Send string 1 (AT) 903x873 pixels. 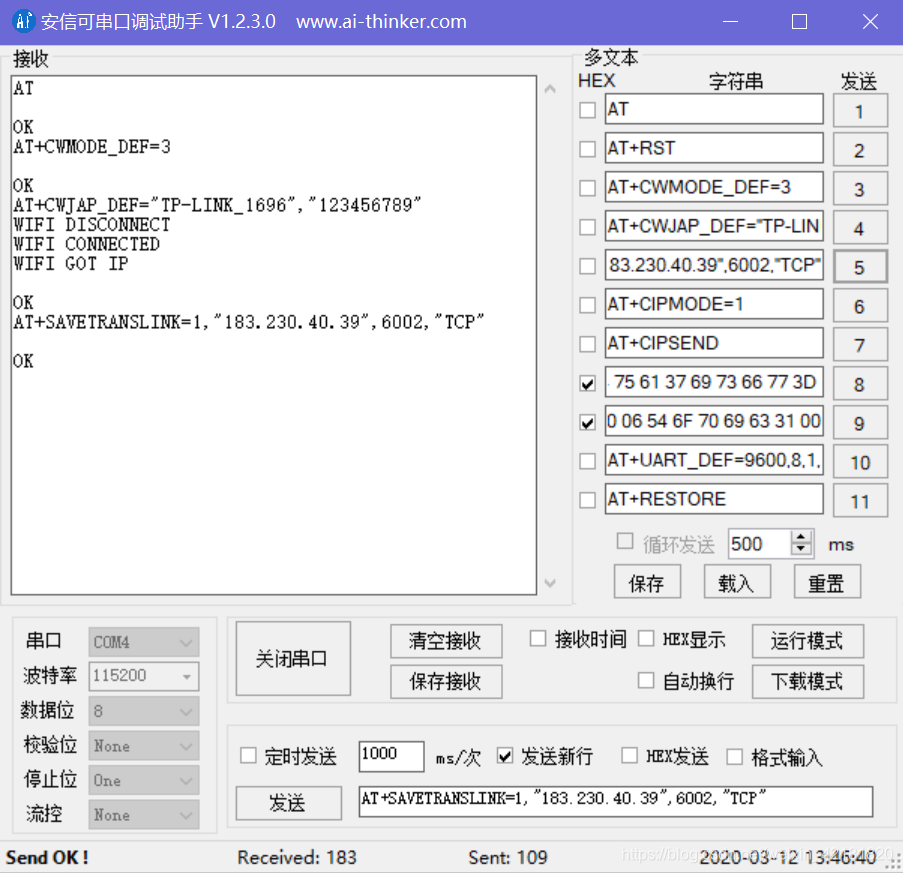[x=860, y=111]
